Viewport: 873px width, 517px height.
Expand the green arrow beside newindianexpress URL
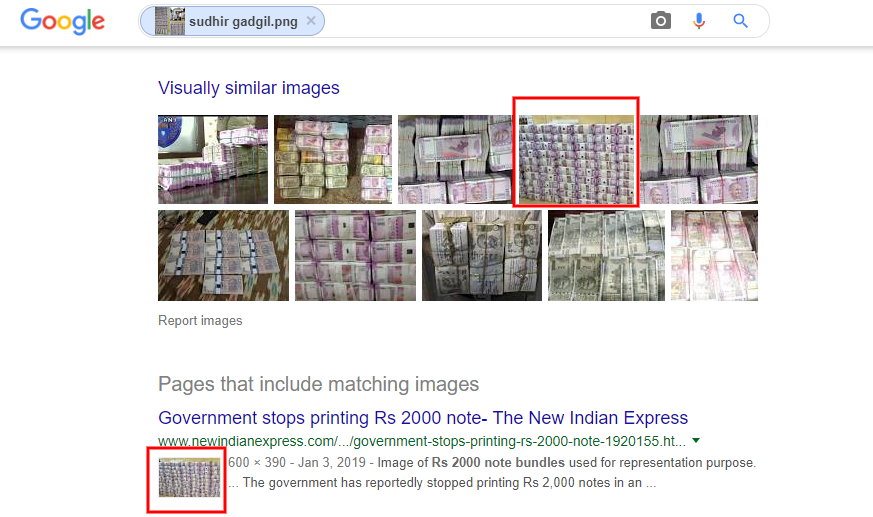coord(695,441)
